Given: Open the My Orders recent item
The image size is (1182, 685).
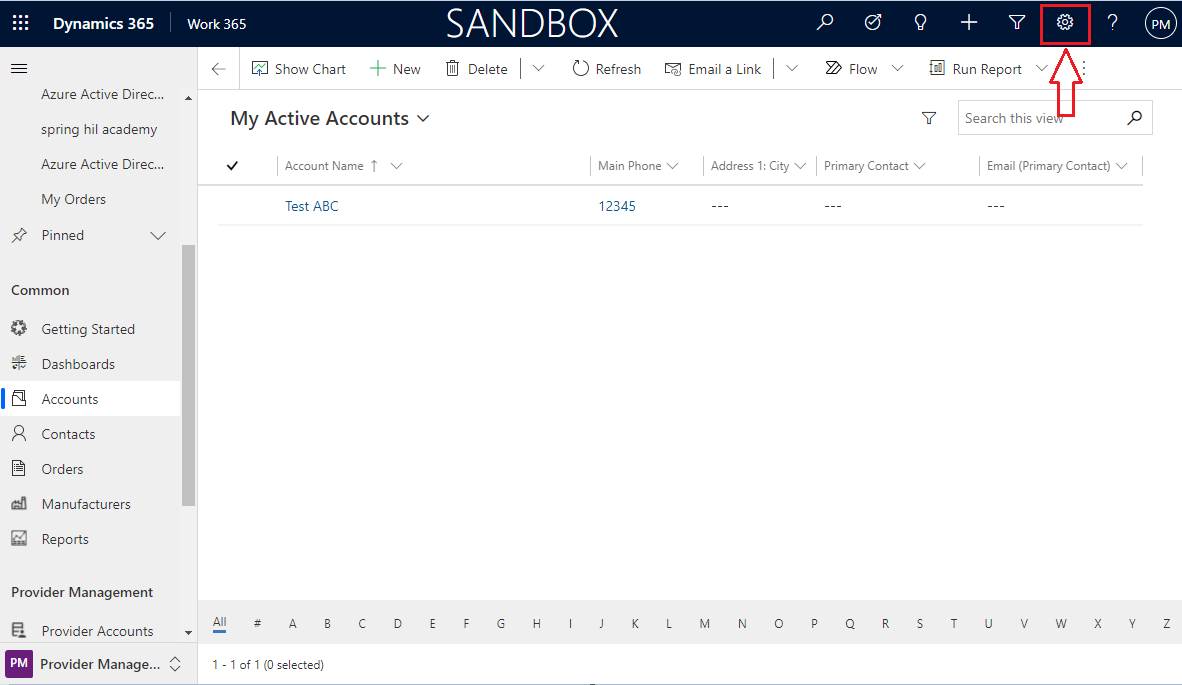Looking at the screenshot, I should click(73, 199).
